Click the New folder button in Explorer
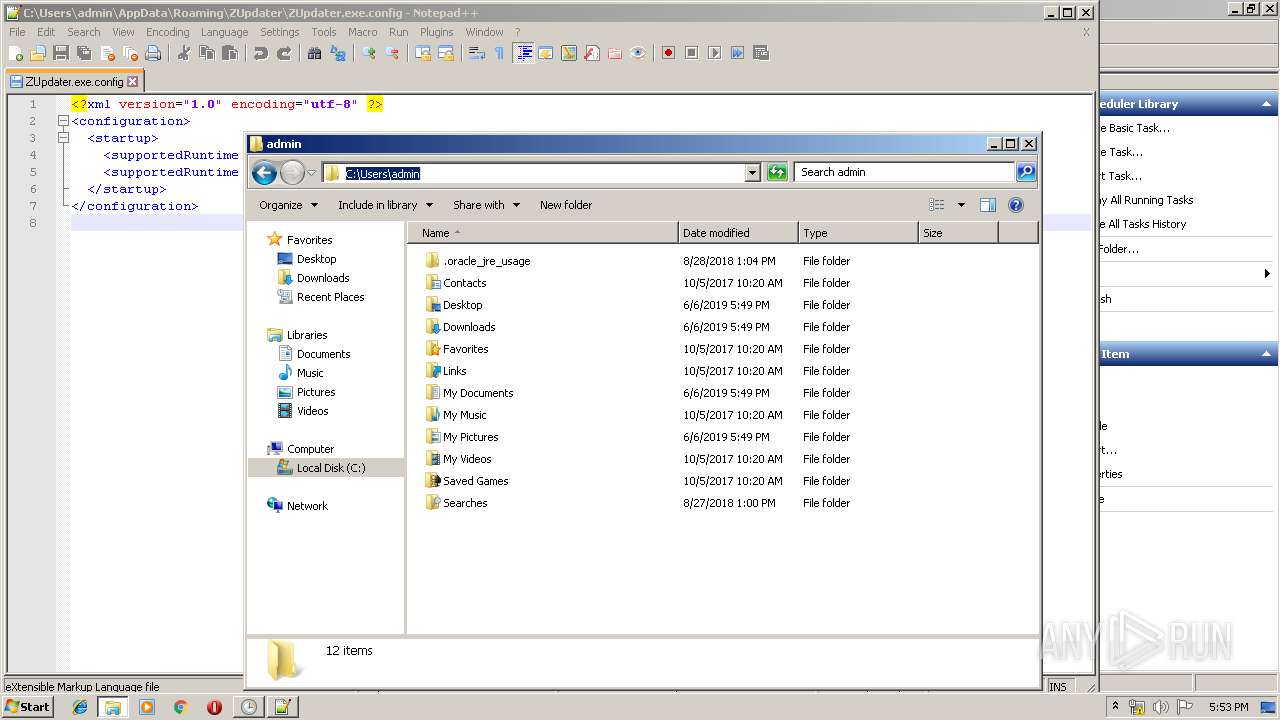Screen dimensions: 1280x720 566,205
